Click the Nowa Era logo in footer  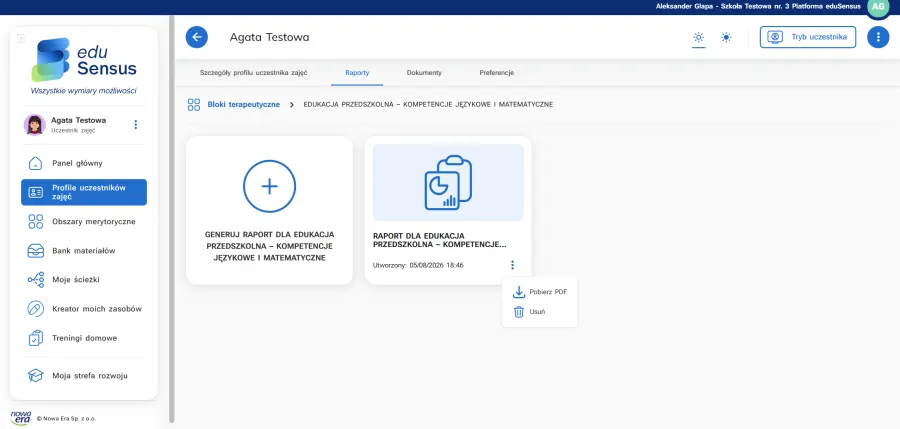[x=20, y=419]
